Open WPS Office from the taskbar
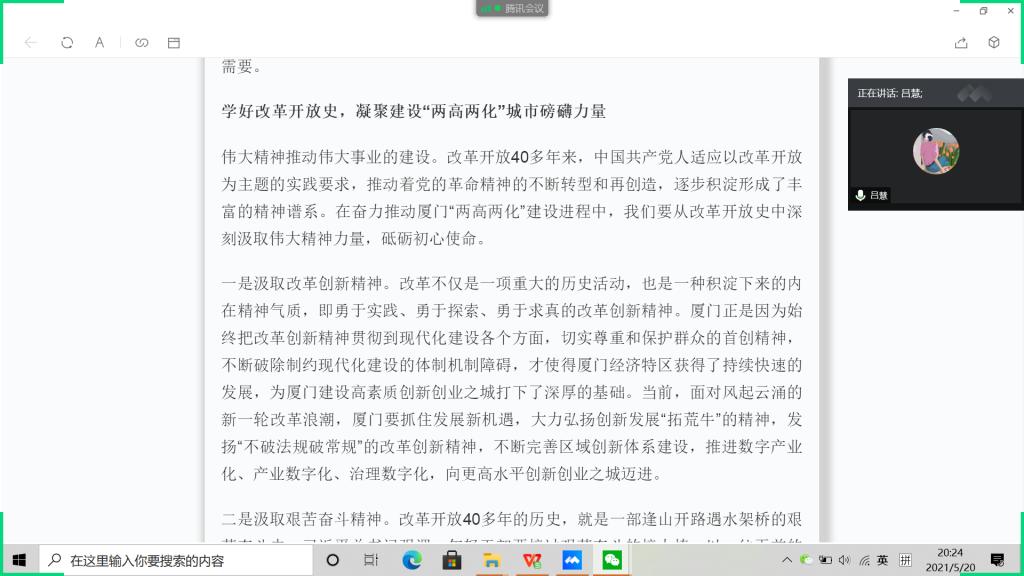The width and height of the screenshot is (1024, 576). [x=532, y=561]
